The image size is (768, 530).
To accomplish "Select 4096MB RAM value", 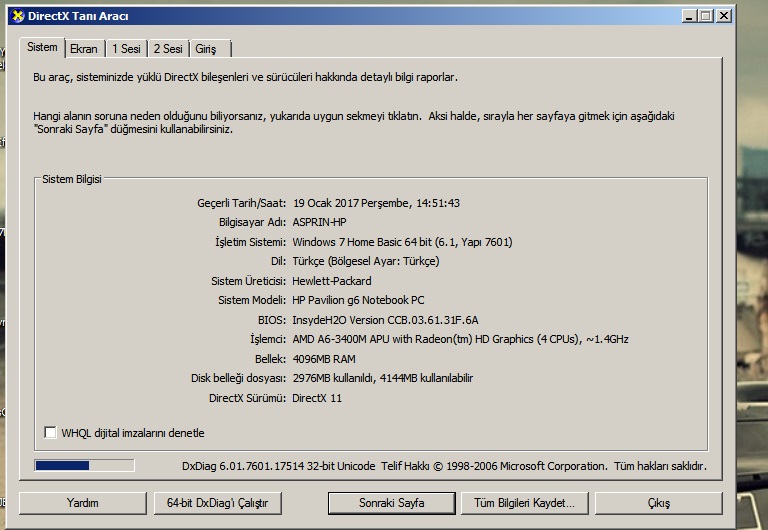I will (x=324, y=359).
